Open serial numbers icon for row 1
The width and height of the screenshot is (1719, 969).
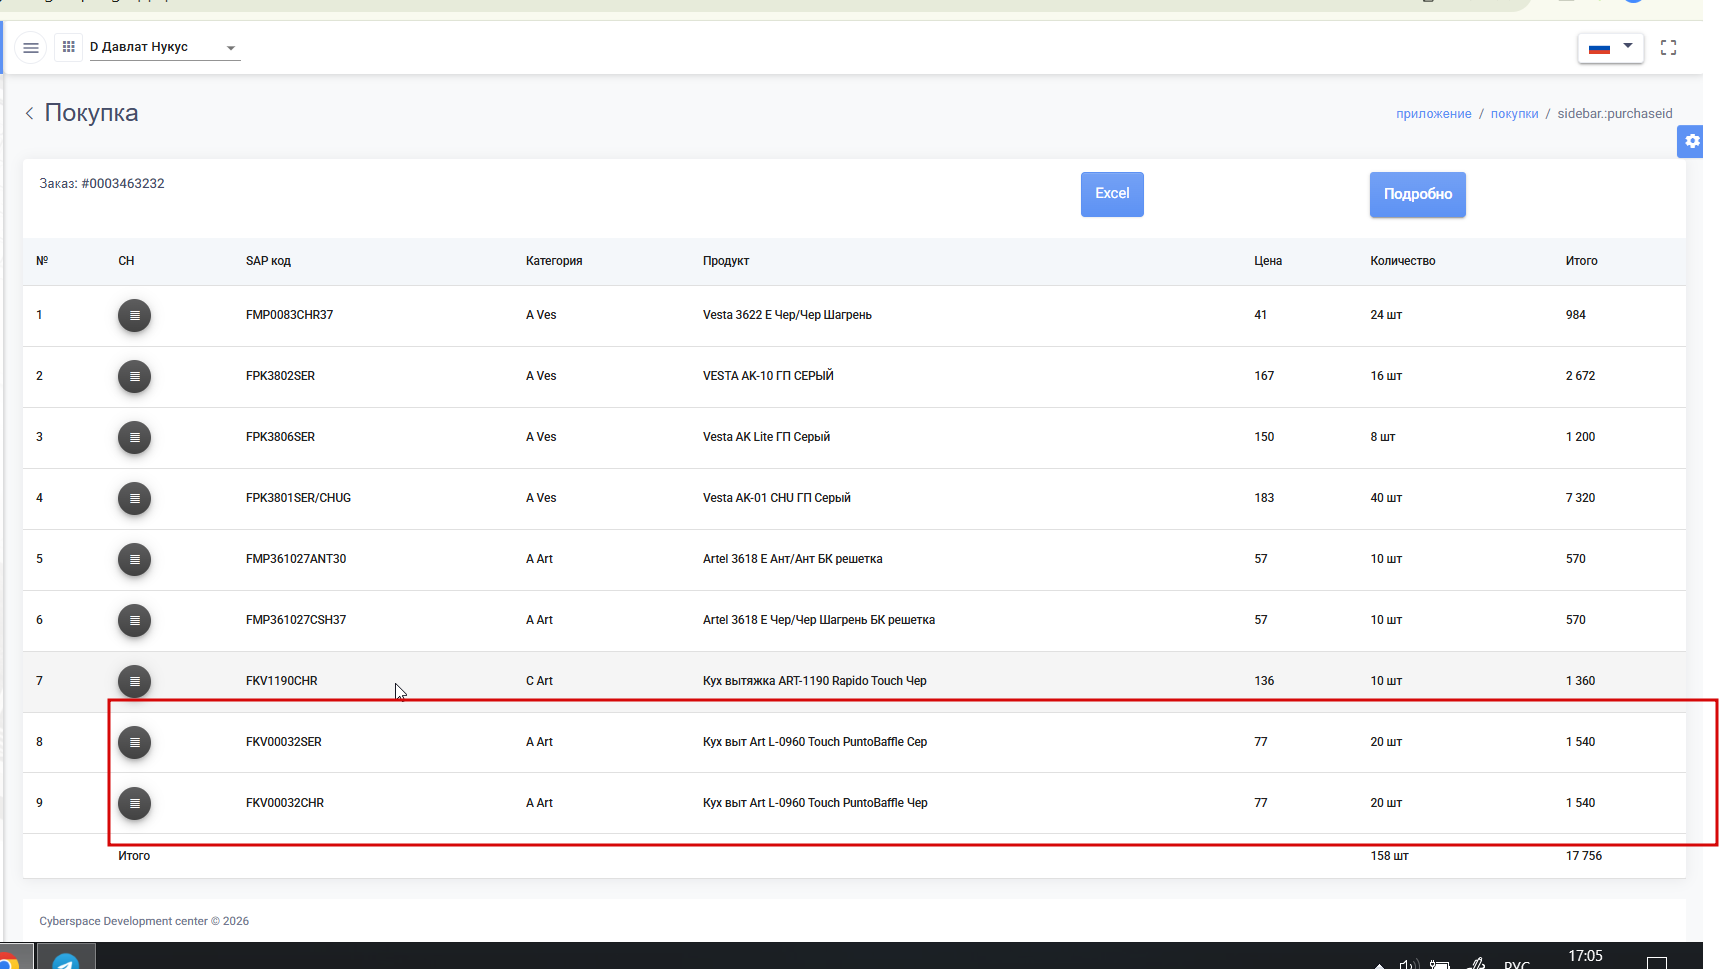pos(134,315)
